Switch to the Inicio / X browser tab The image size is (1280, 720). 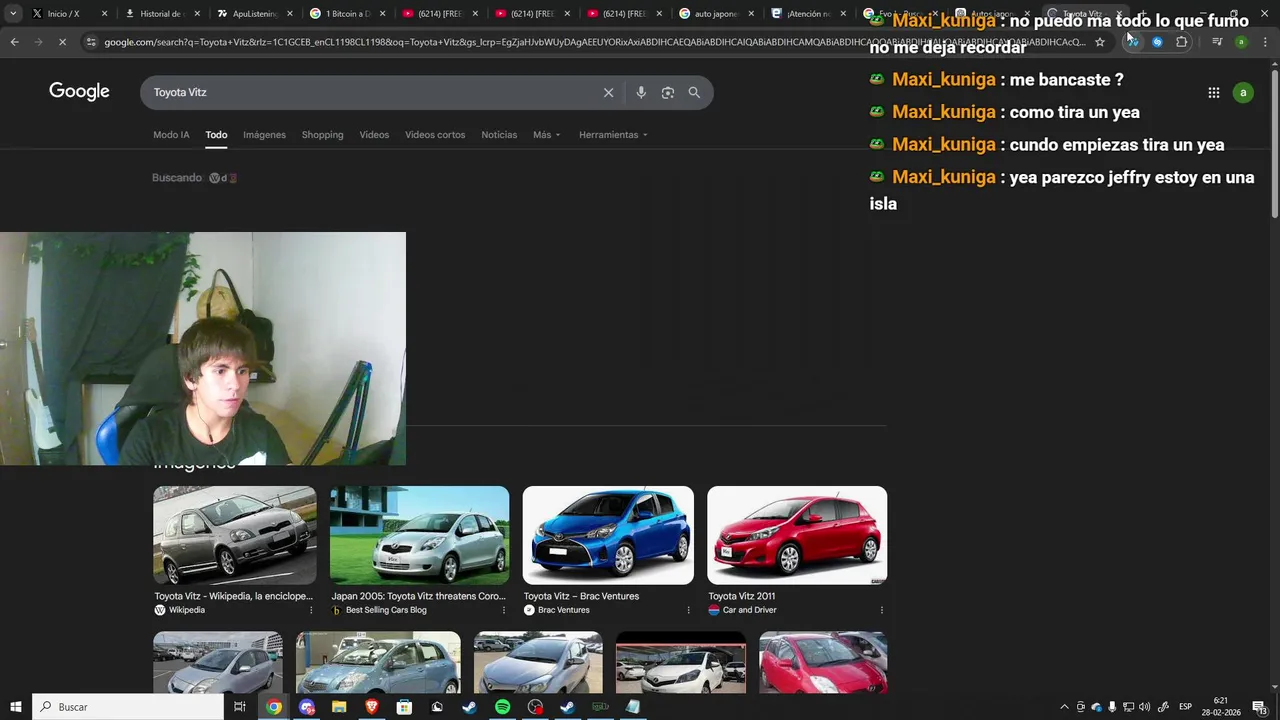[x=68, y=14]
